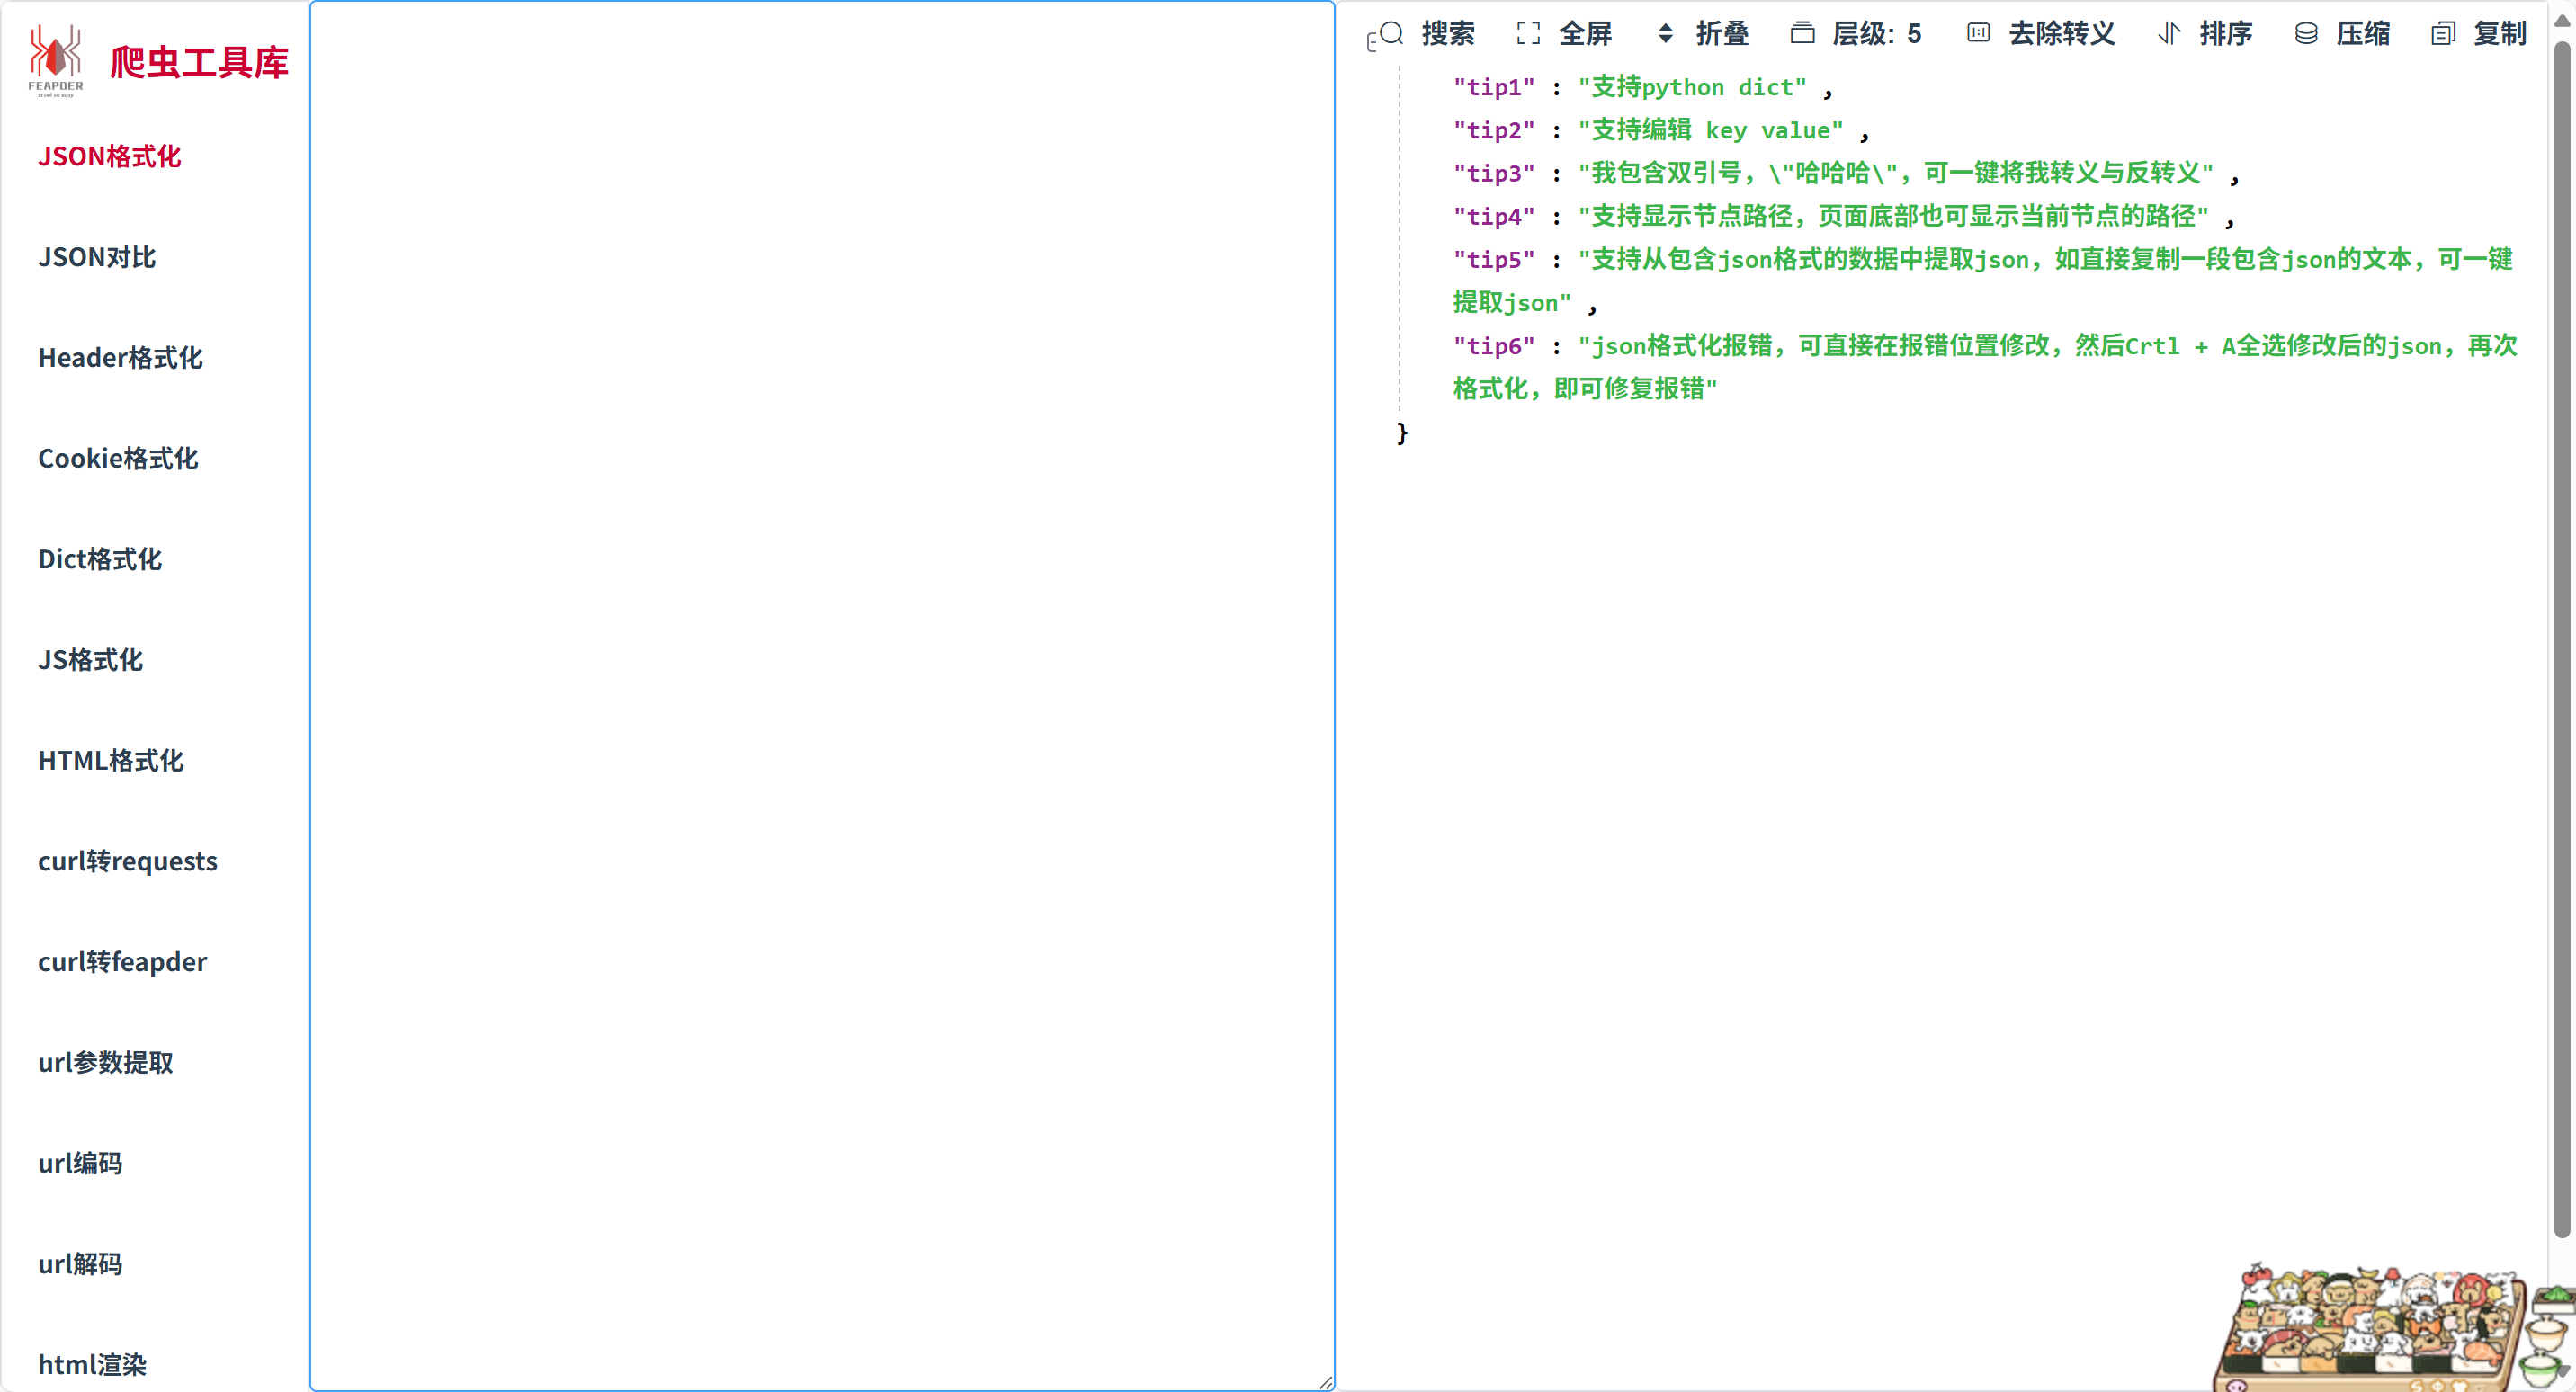
Task: Click the "tip5" key
Action: [1494, 260]
